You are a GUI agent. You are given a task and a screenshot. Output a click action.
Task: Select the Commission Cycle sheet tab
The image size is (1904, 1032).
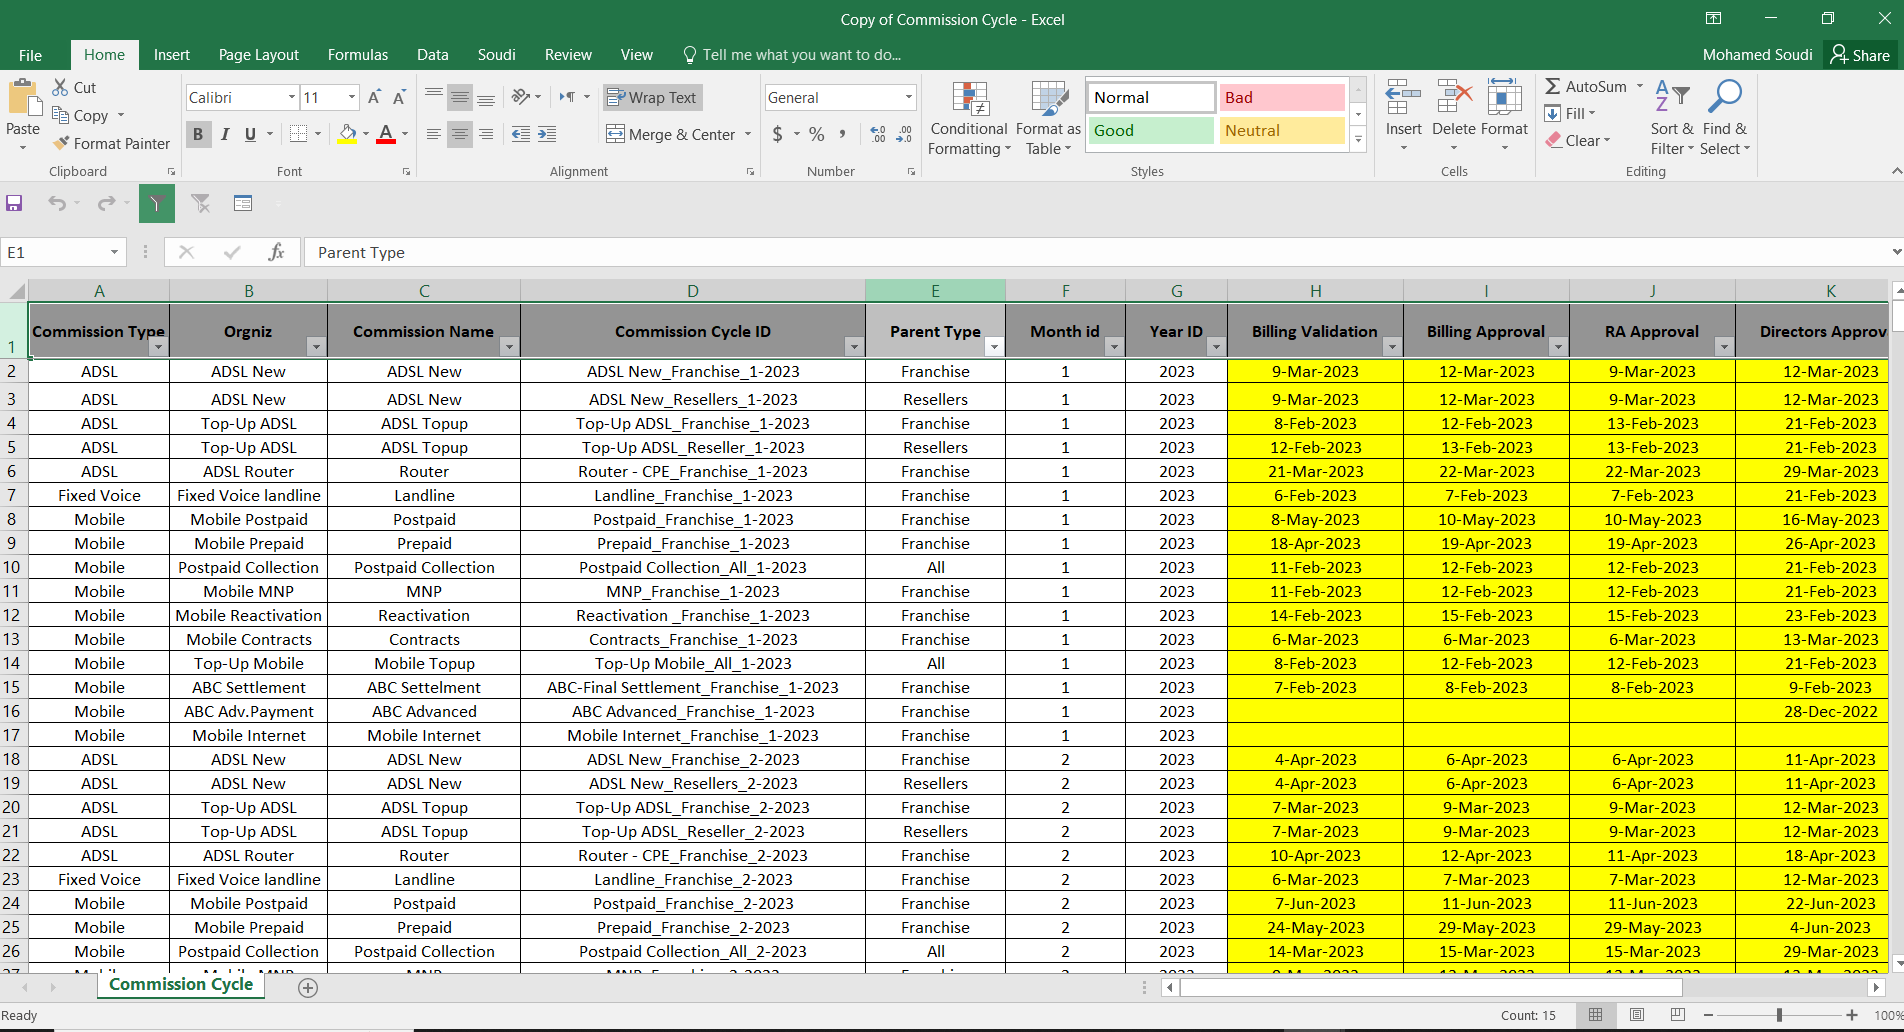click(x=181, y=985)
